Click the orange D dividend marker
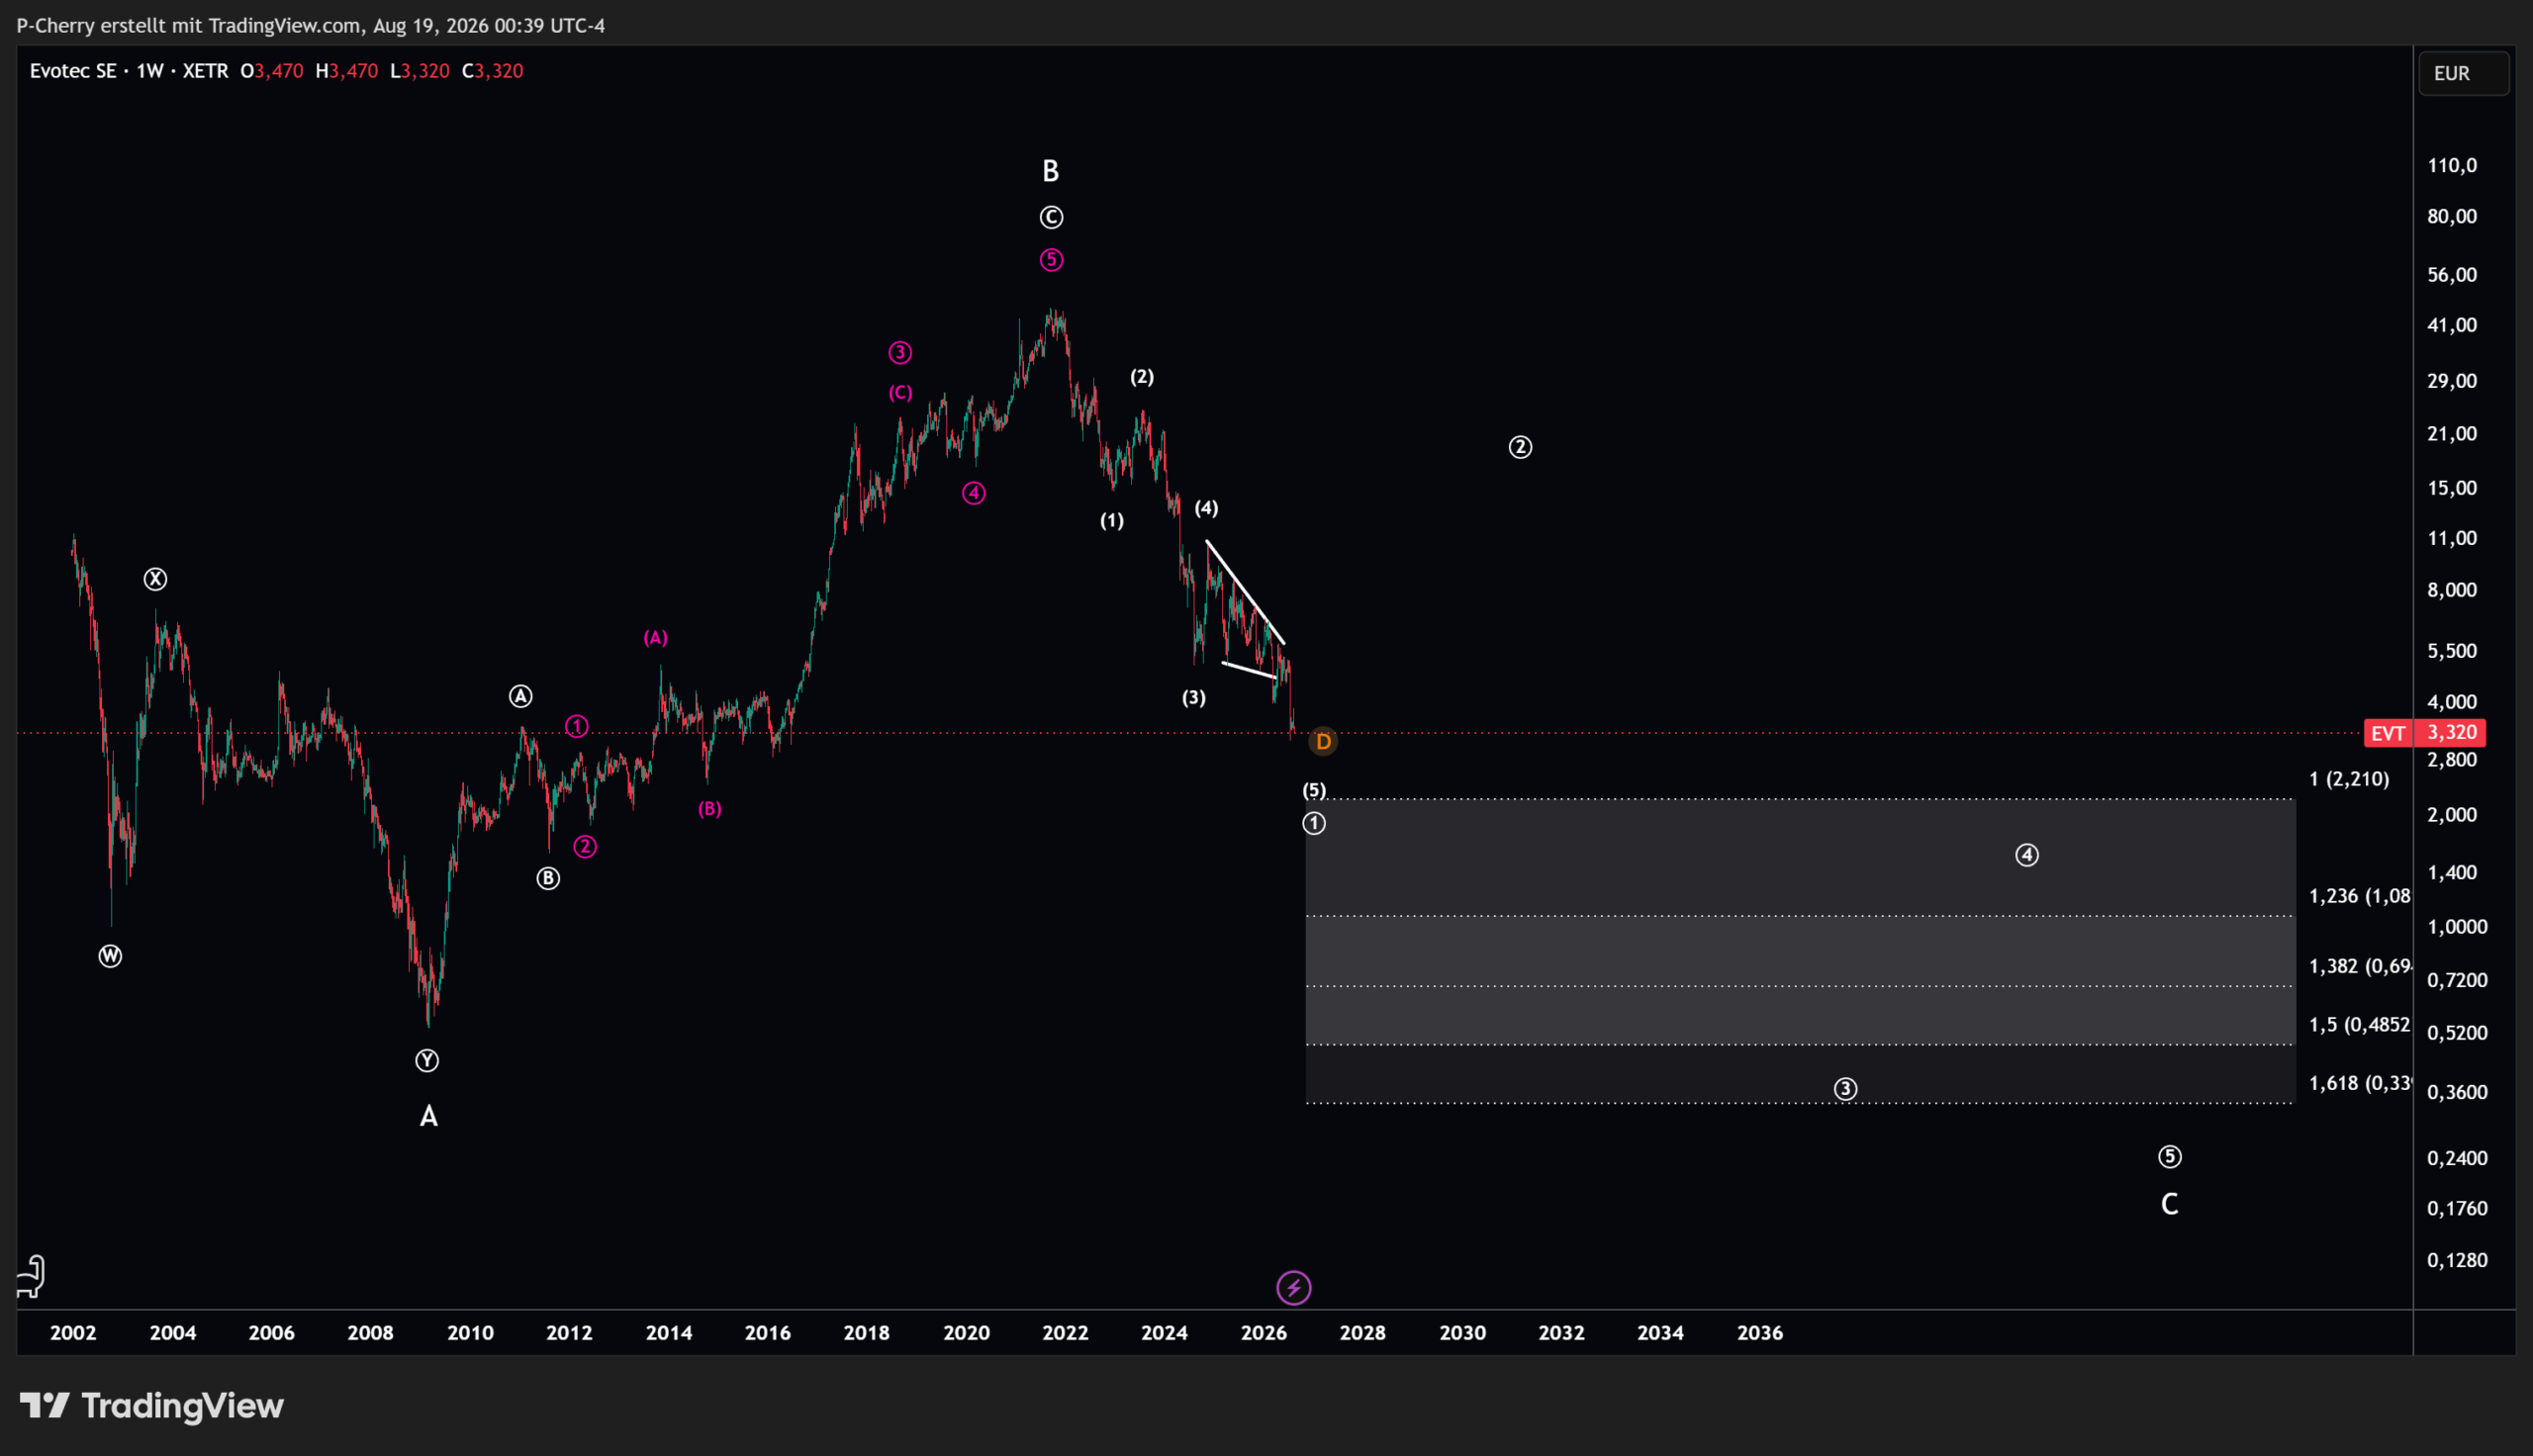 pyautogui.click(x=1323, y=741)
